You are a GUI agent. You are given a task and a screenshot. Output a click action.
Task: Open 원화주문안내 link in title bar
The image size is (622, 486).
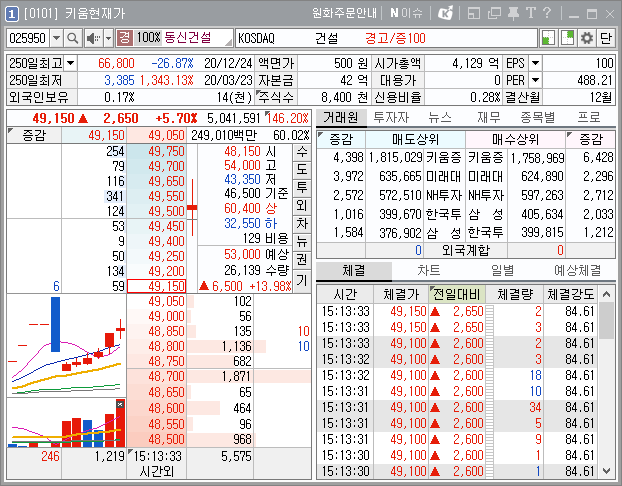pos(344,13)
